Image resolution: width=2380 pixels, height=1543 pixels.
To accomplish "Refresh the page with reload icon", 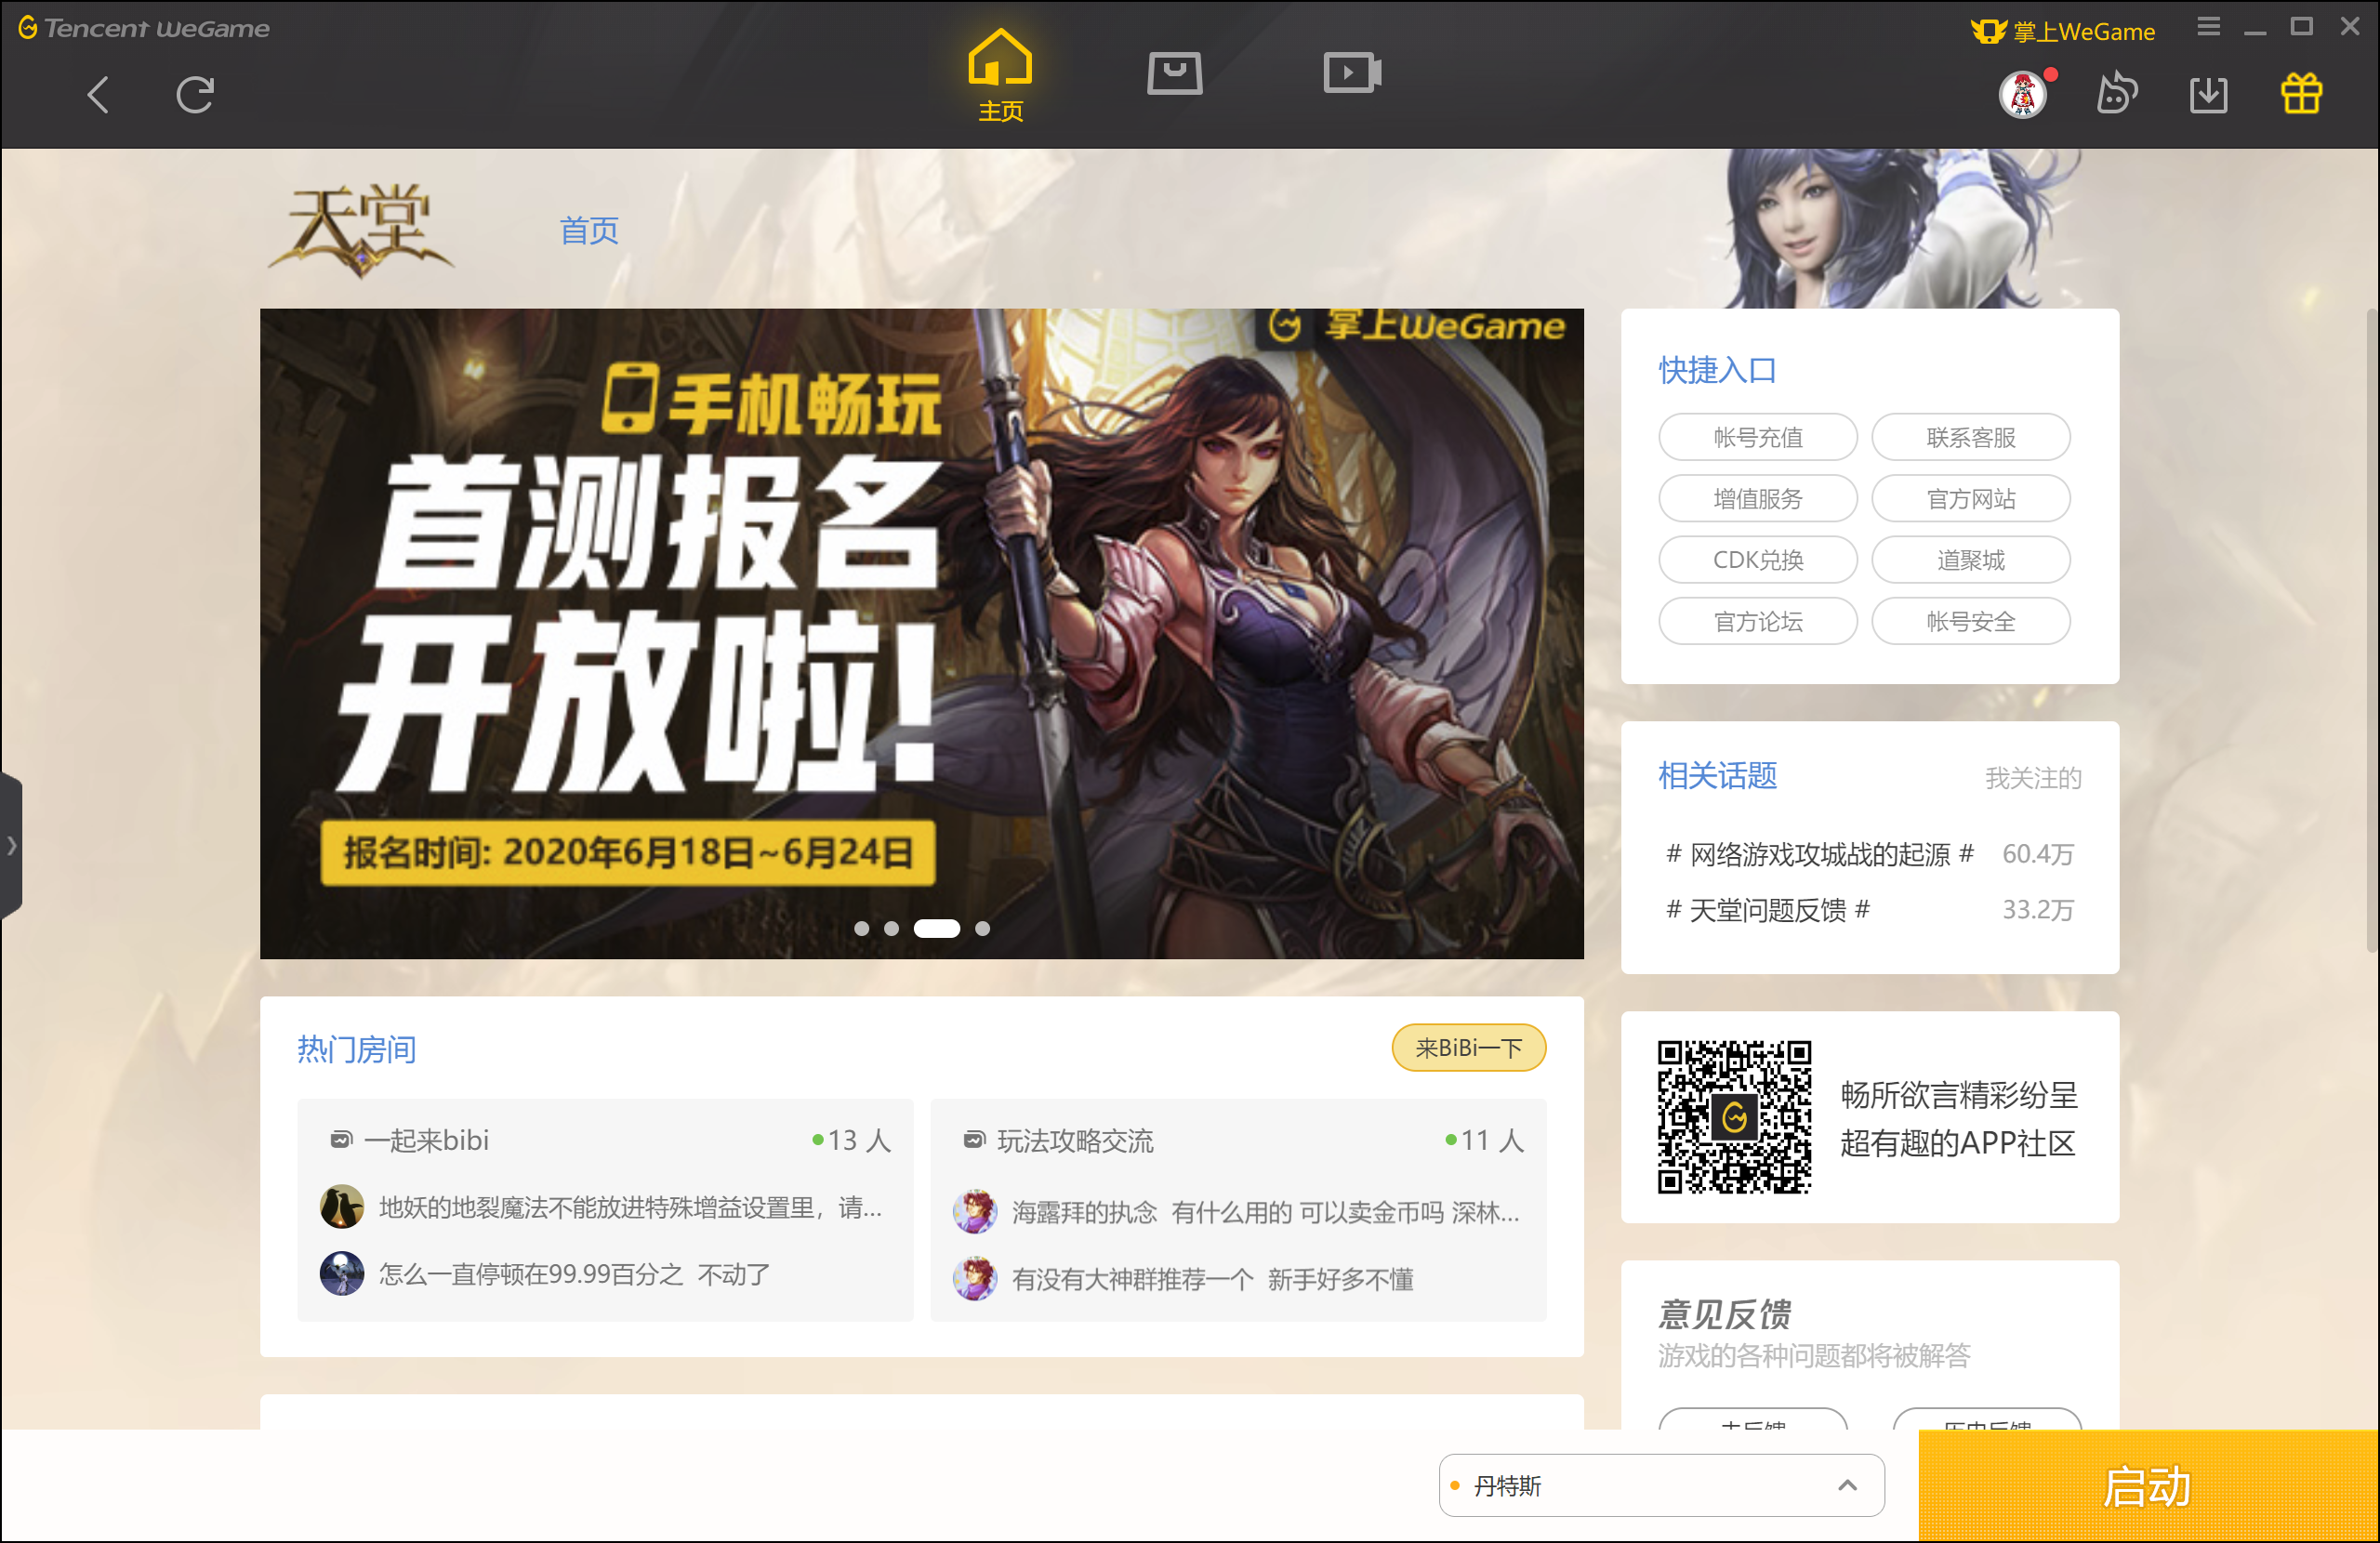I will pyautogui.click(x=195, y=95).
